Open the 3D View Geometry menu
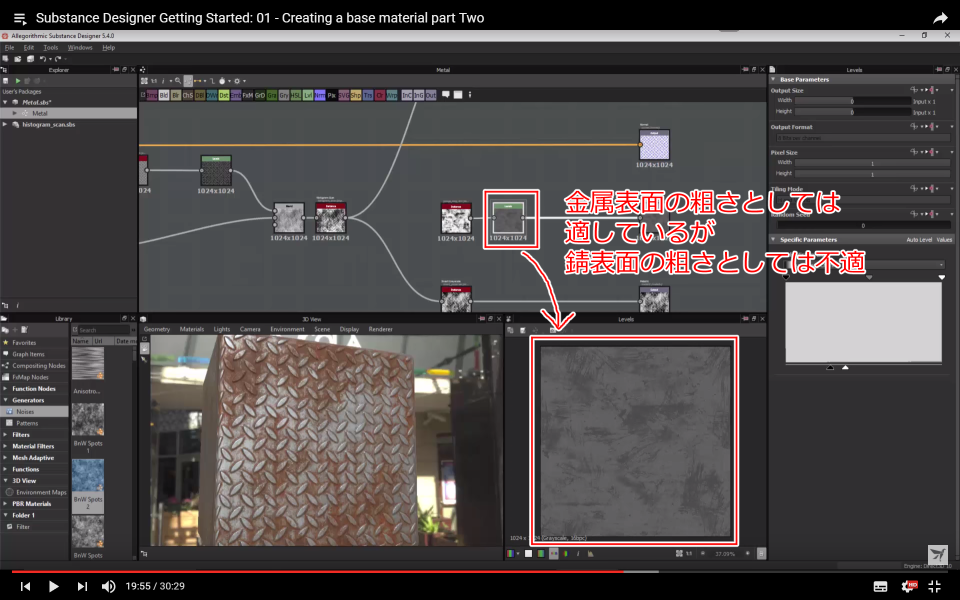The width and height of the screenshot is (960, 600). (x=157, y=329)
